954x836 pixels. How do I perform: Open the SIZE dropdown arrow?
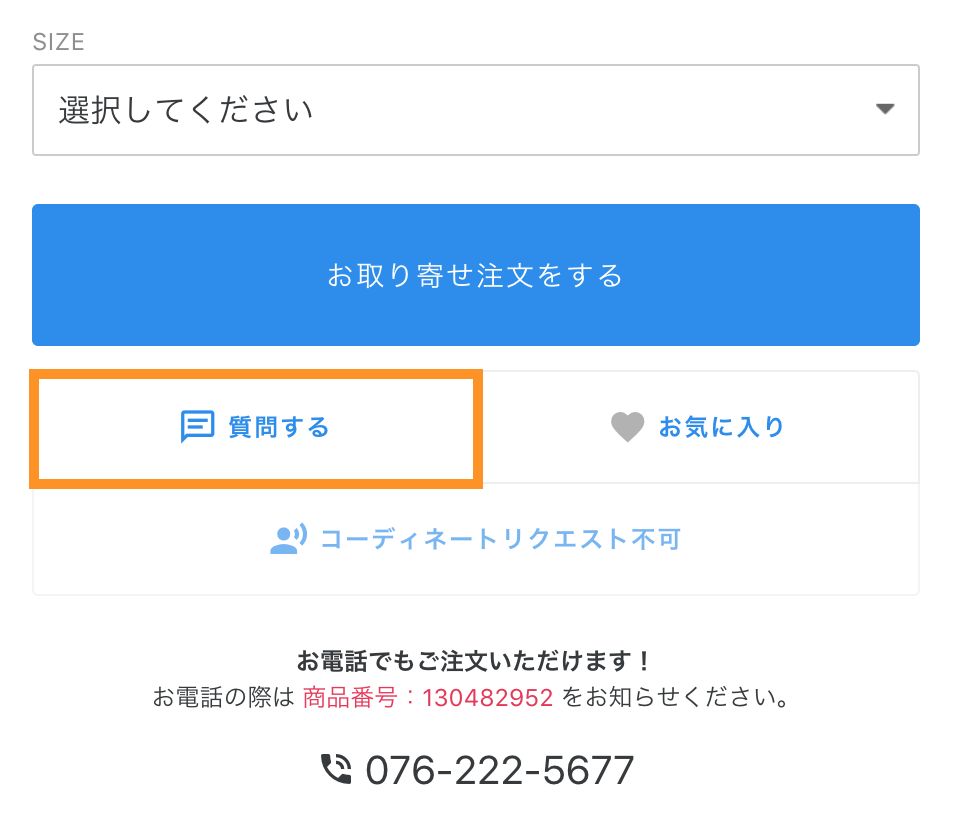[x=885, y=110]
